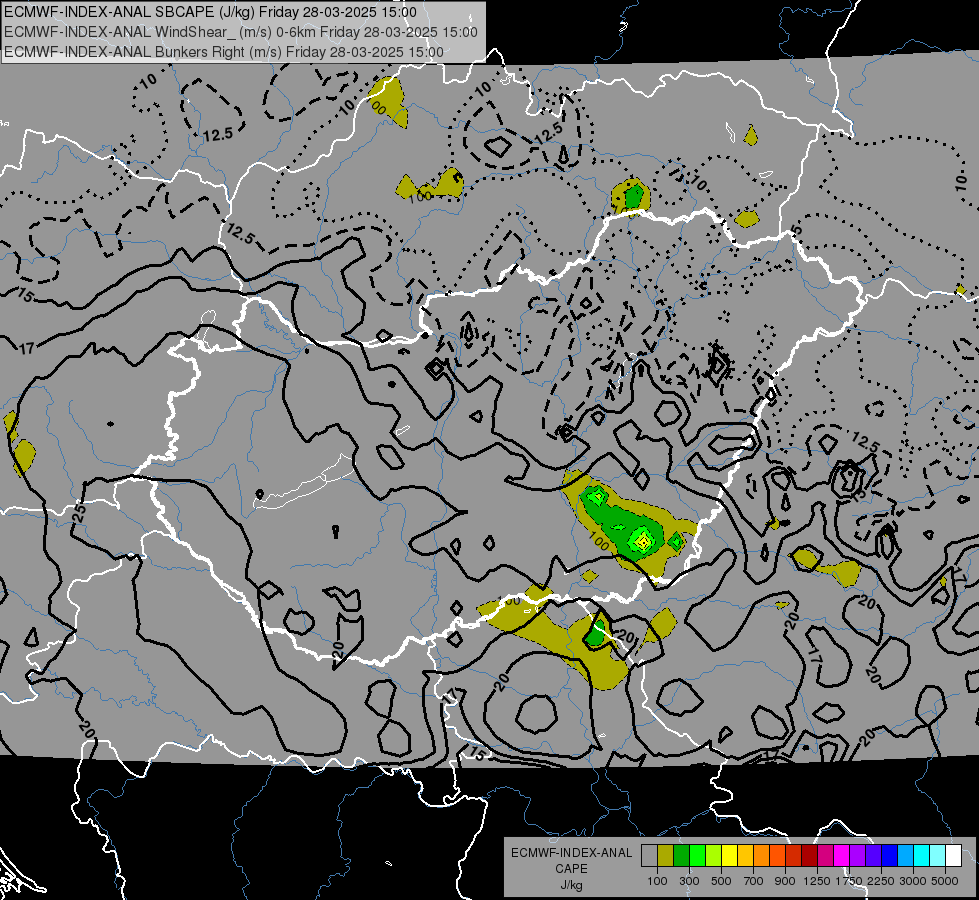
Task: Click the 700 legend tick label
Action: (754, 881)
